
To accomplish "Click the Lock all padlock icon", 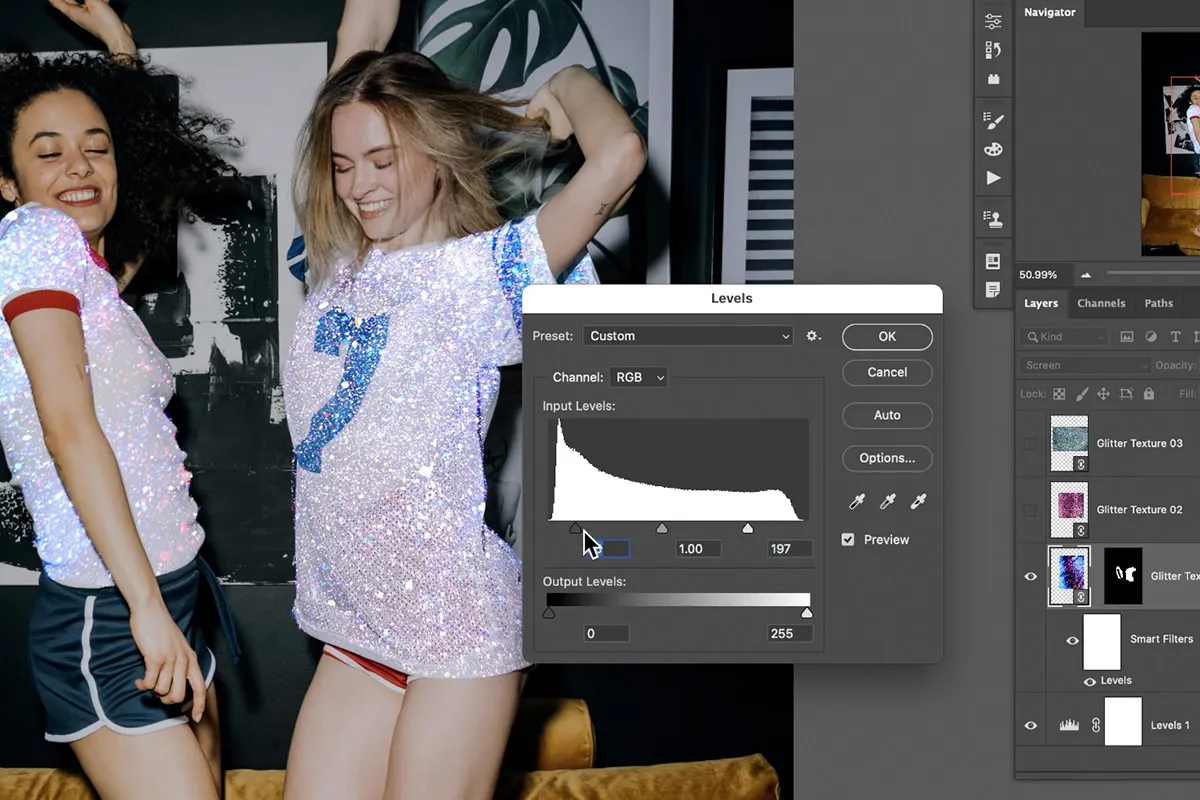I will tap(1149, 394).
